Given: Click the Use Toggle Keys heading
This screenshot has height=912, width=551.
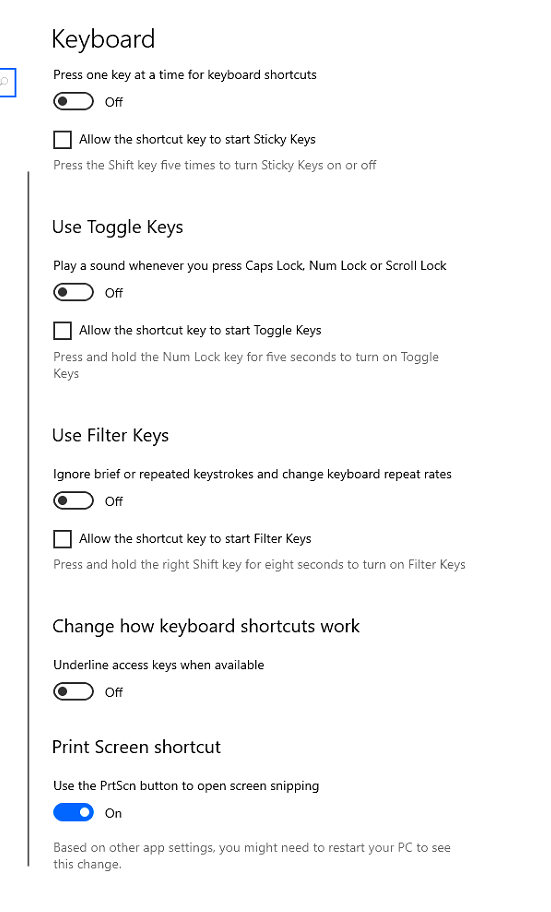Looking at the screenshot, I should [x=118, y=227].
